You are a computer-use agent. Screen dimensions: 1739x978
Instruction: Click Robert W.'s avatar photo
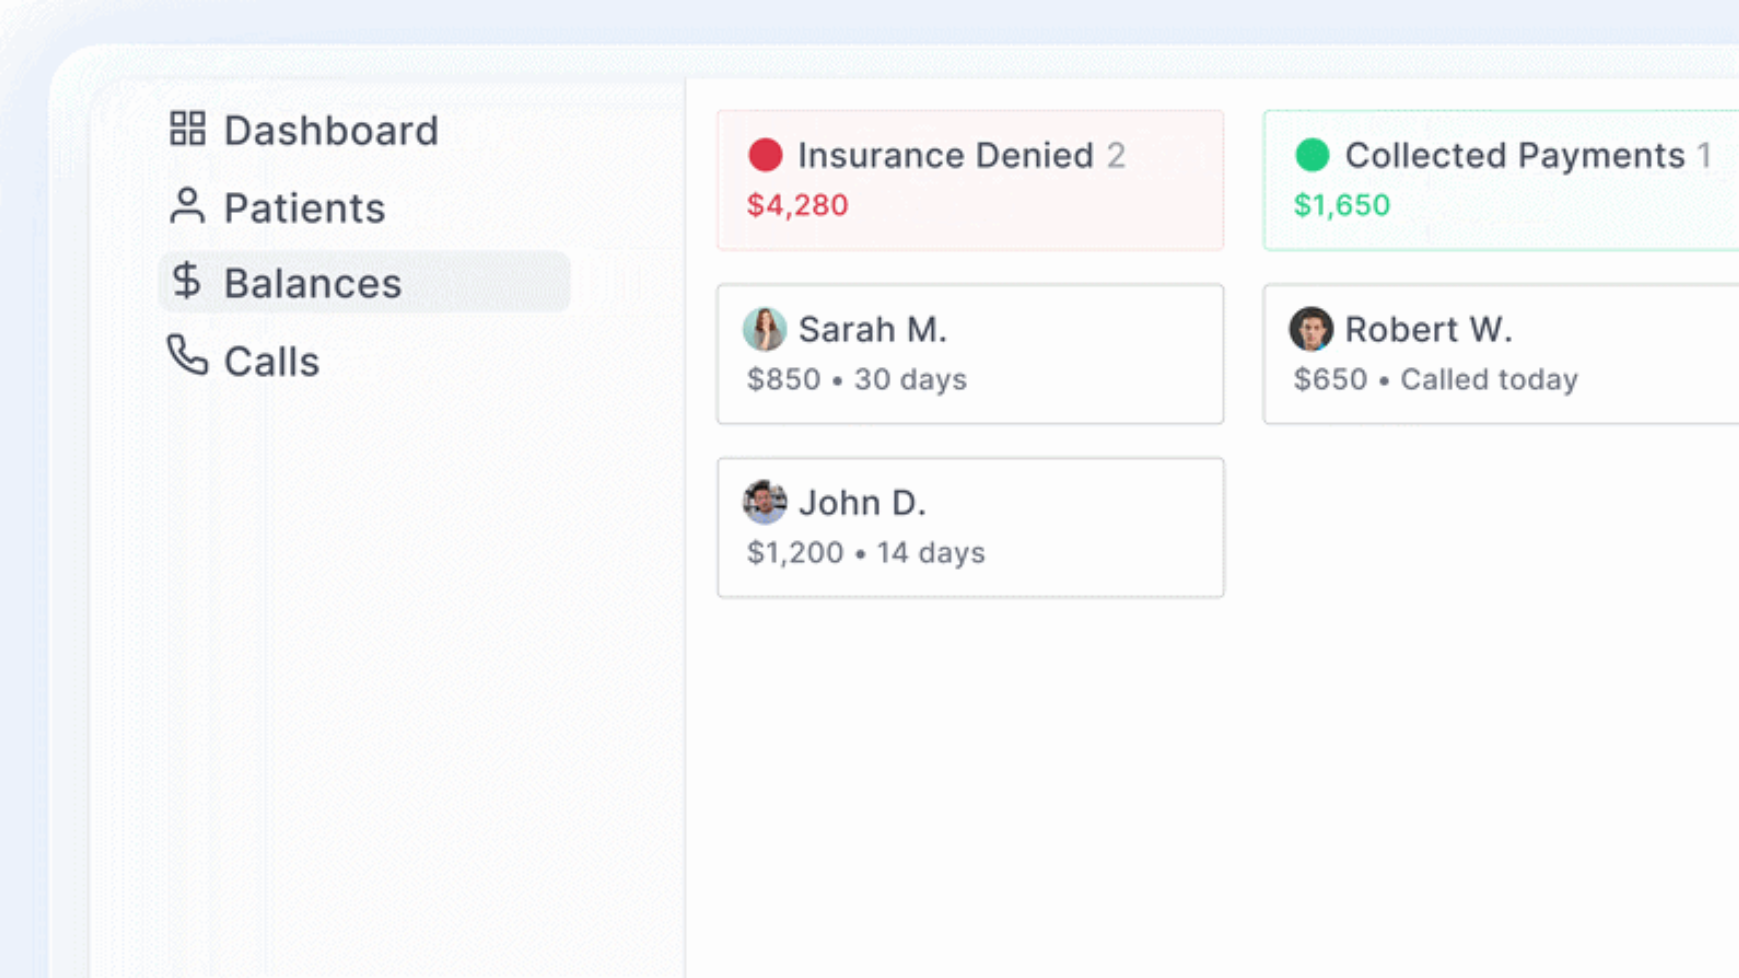(x=1311, y=329)
